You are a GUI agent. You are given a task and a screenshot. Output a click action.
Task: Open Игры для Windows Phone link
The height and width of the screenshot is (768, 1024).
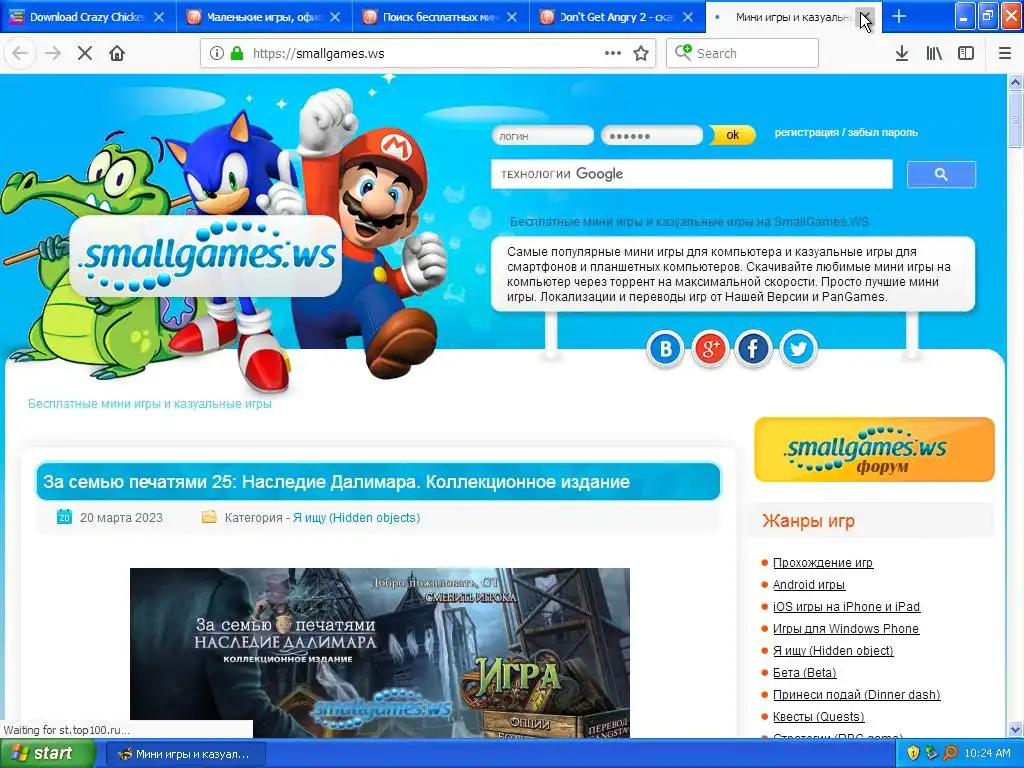point(846,629)
